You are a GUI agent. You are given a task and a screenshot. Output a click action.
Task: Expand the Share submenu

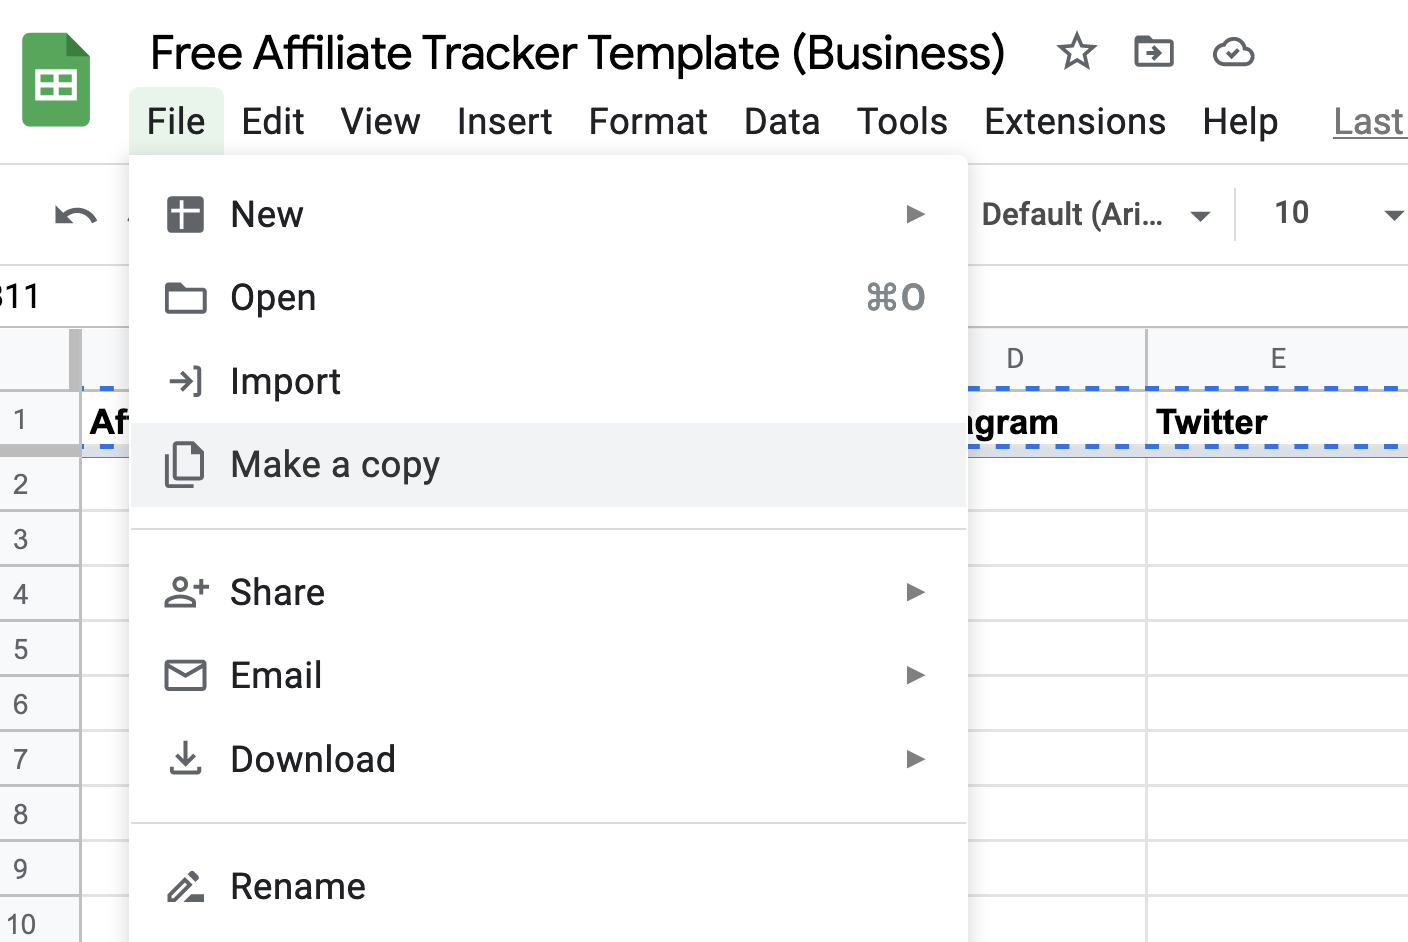(916, 592)
